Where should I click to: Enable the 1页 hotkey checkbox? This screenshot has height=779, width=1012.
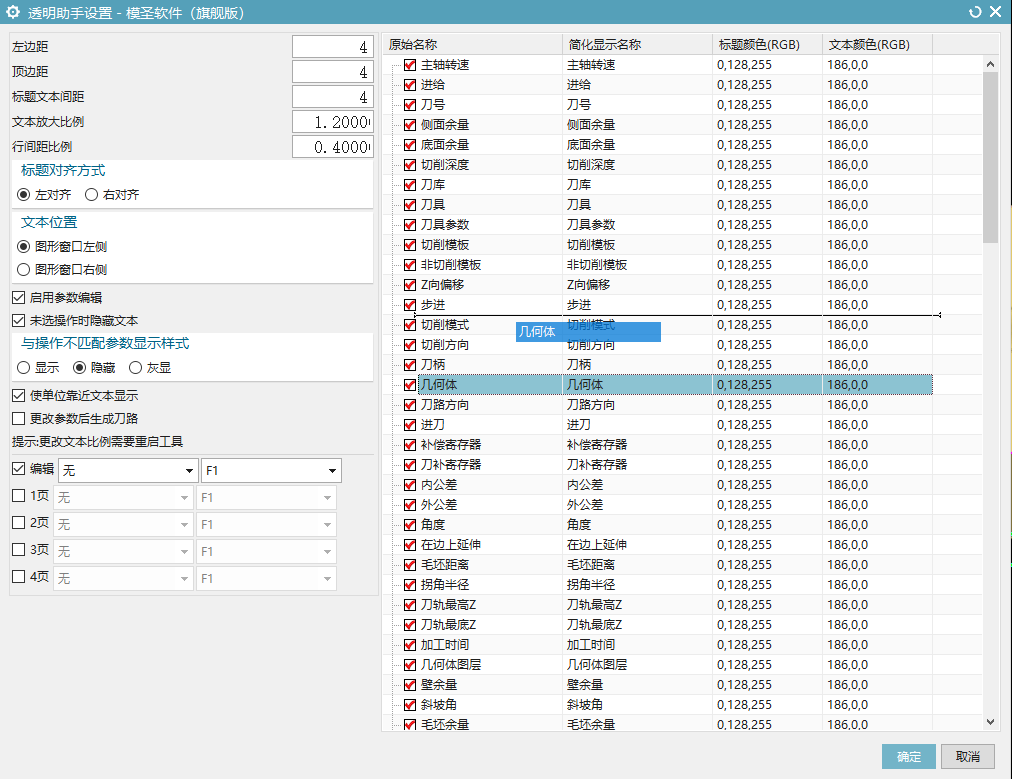(x=19, y=496)
